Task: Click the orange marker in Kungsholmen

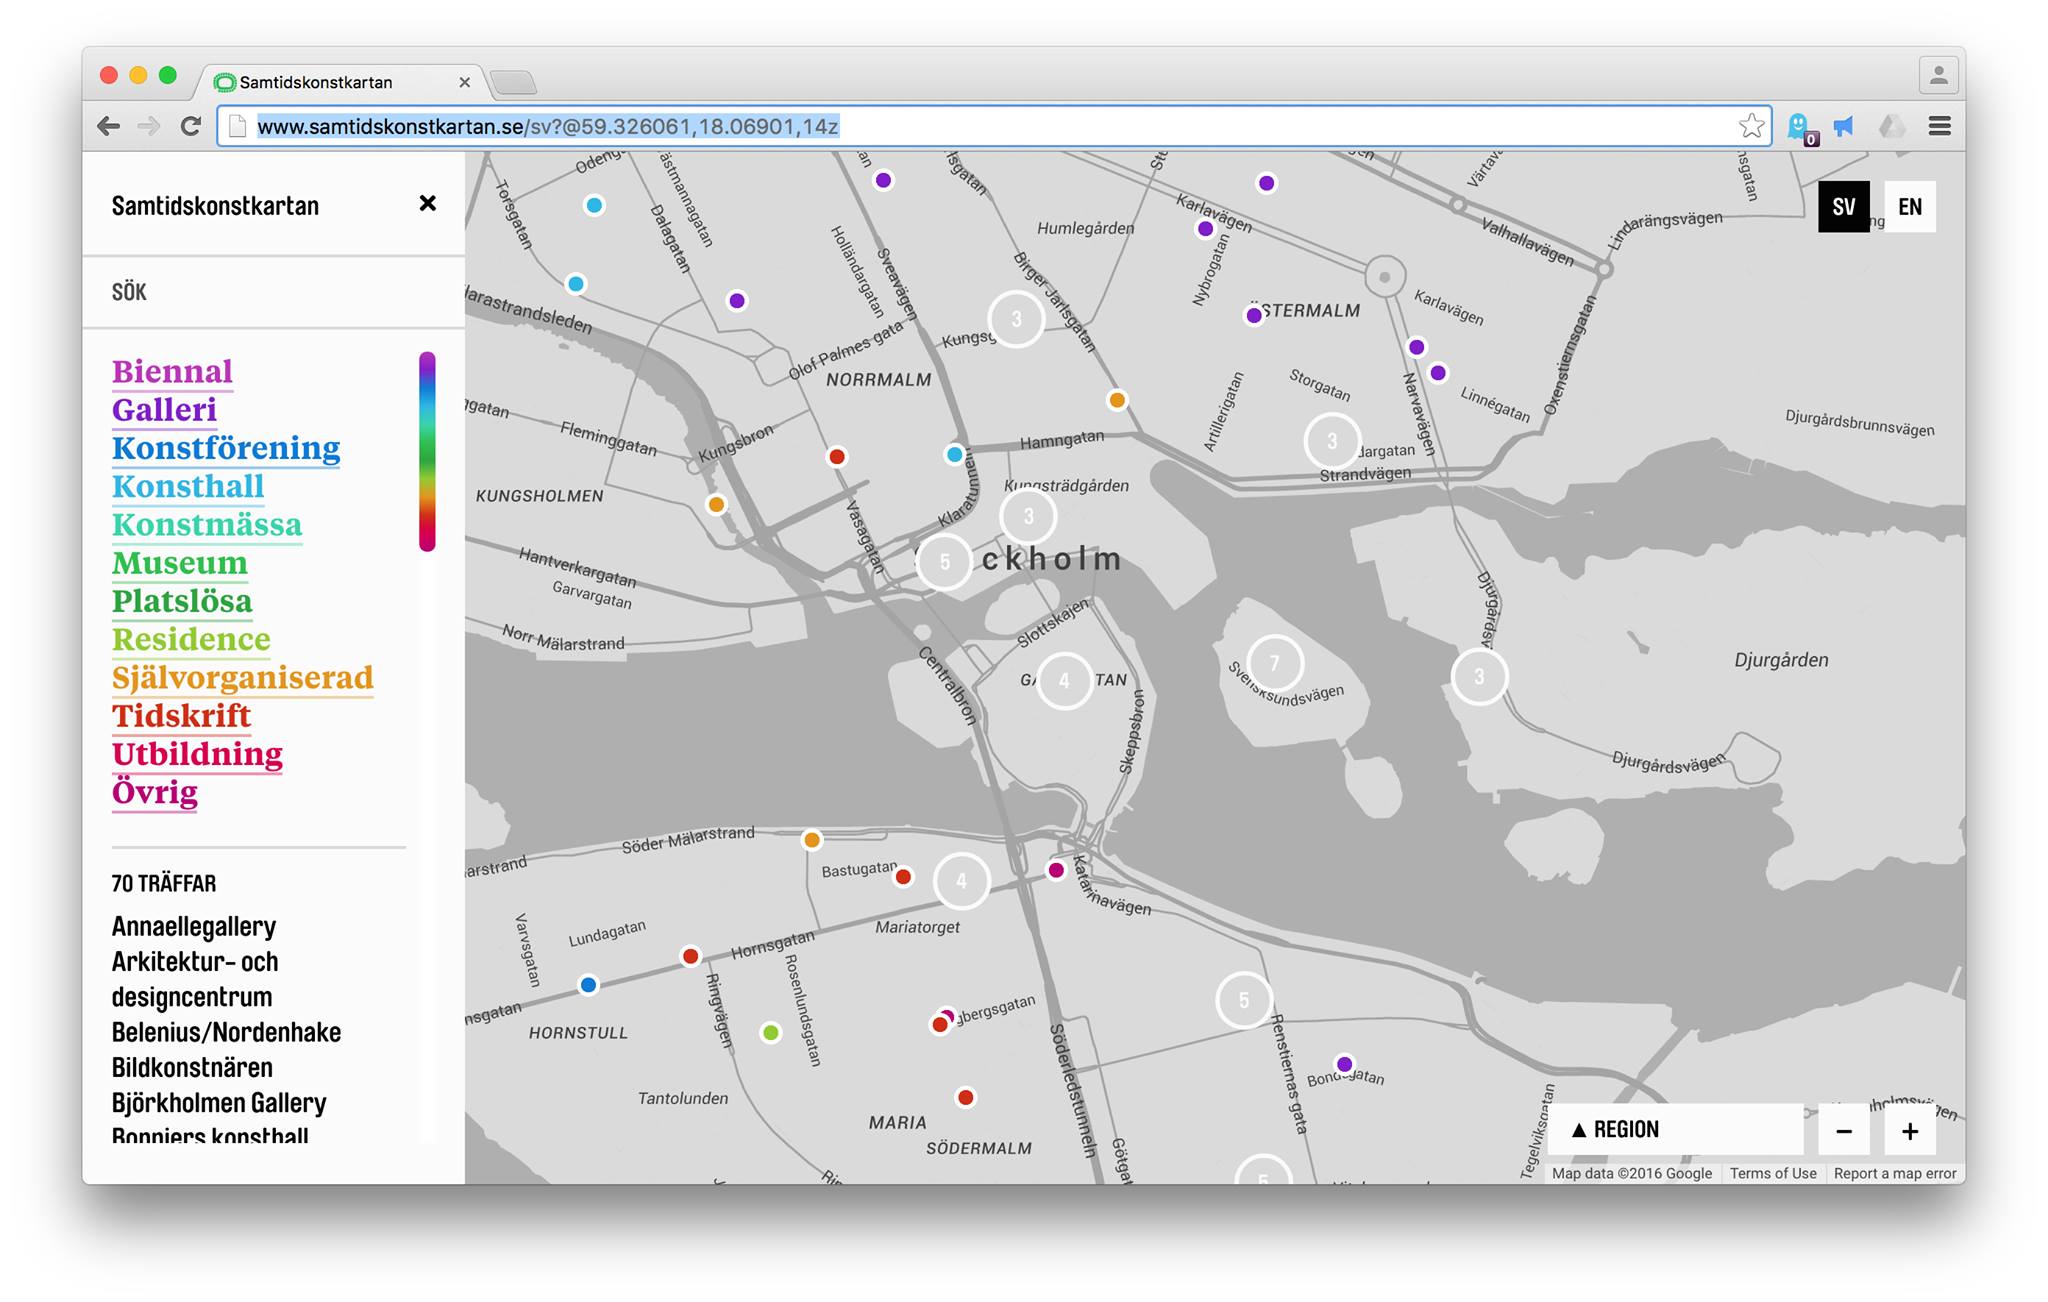Action: coord(716,505)
